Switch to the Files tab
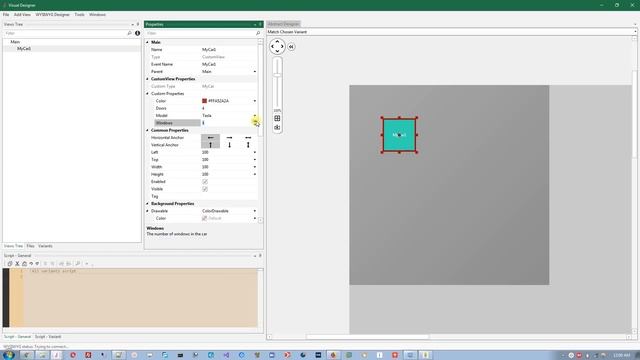The height and width of the screenshot is (360, 640). [31, 246]
